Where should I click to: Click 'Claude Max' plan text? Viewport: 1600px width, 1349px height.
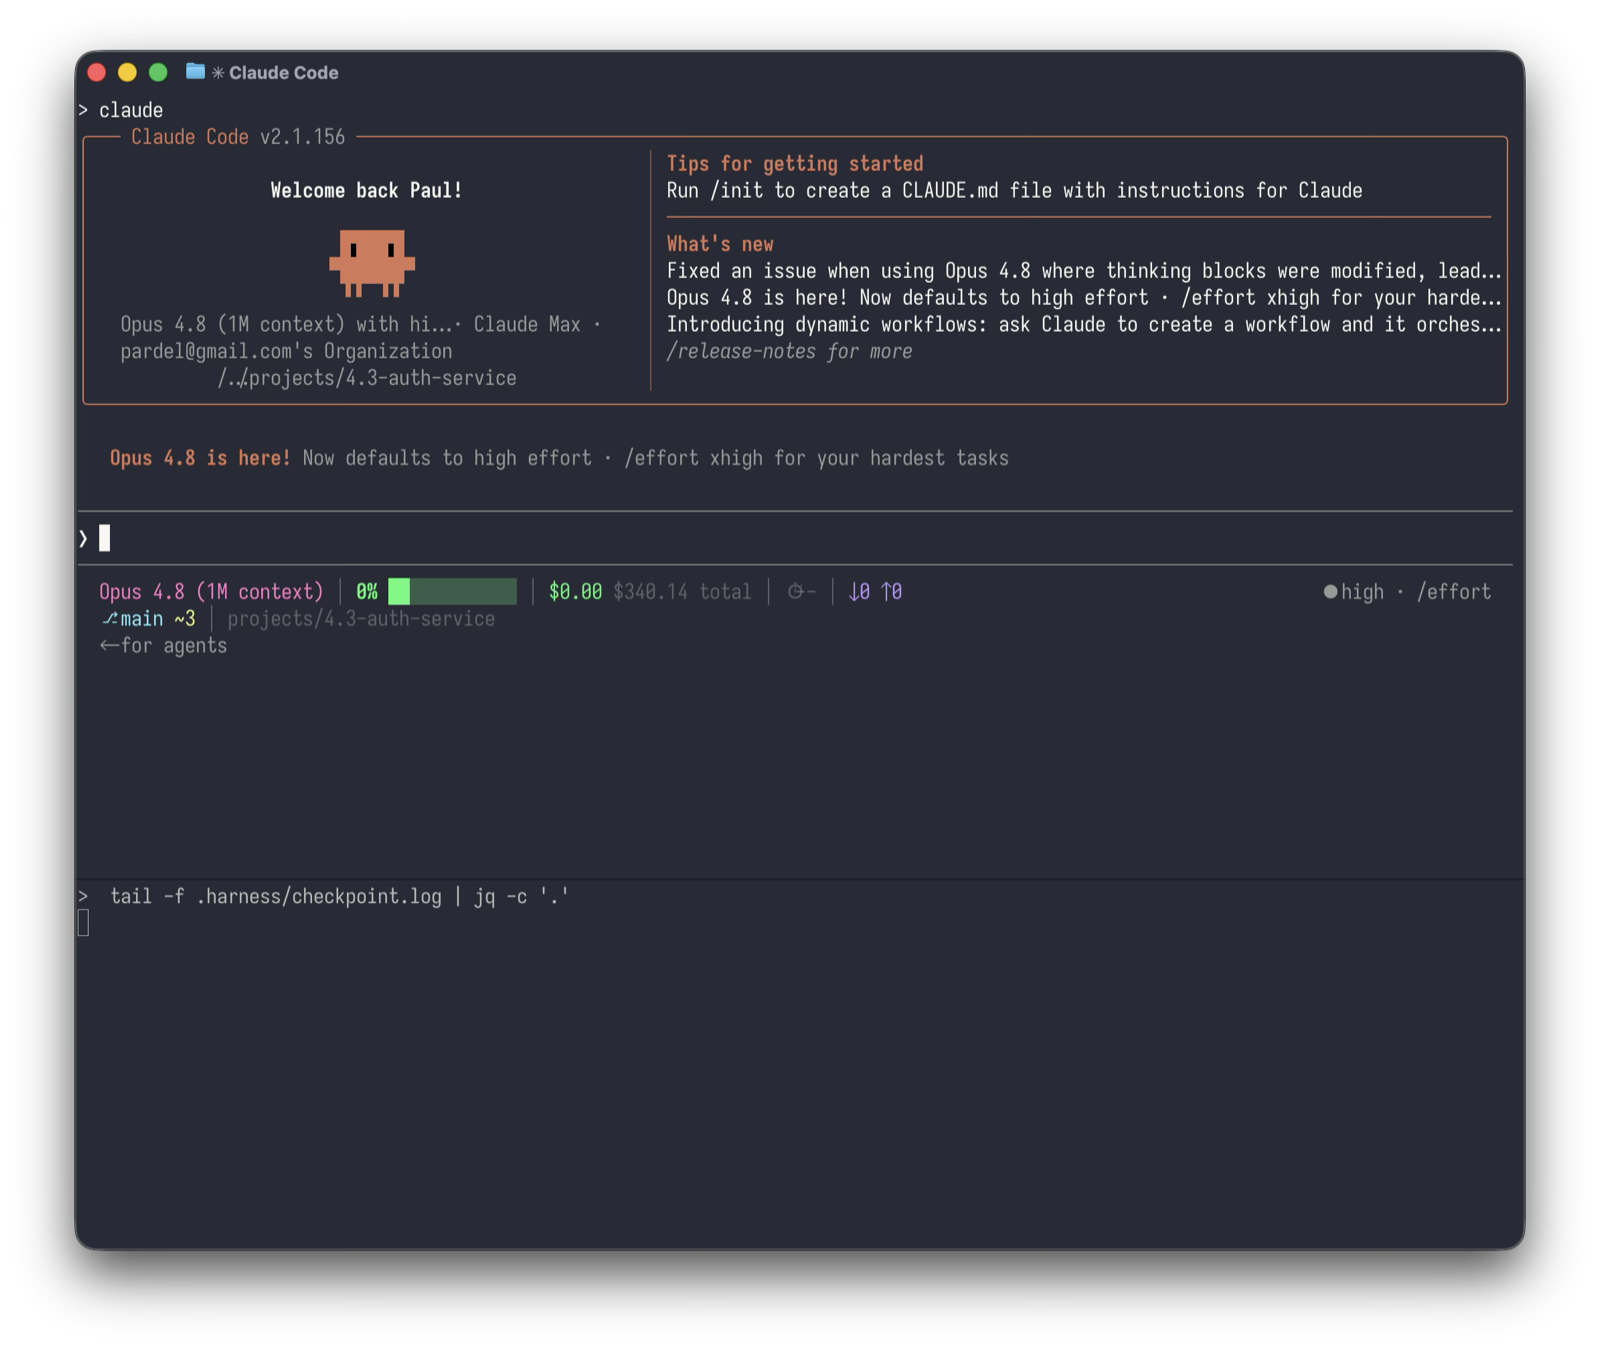(x=527, y=324)
